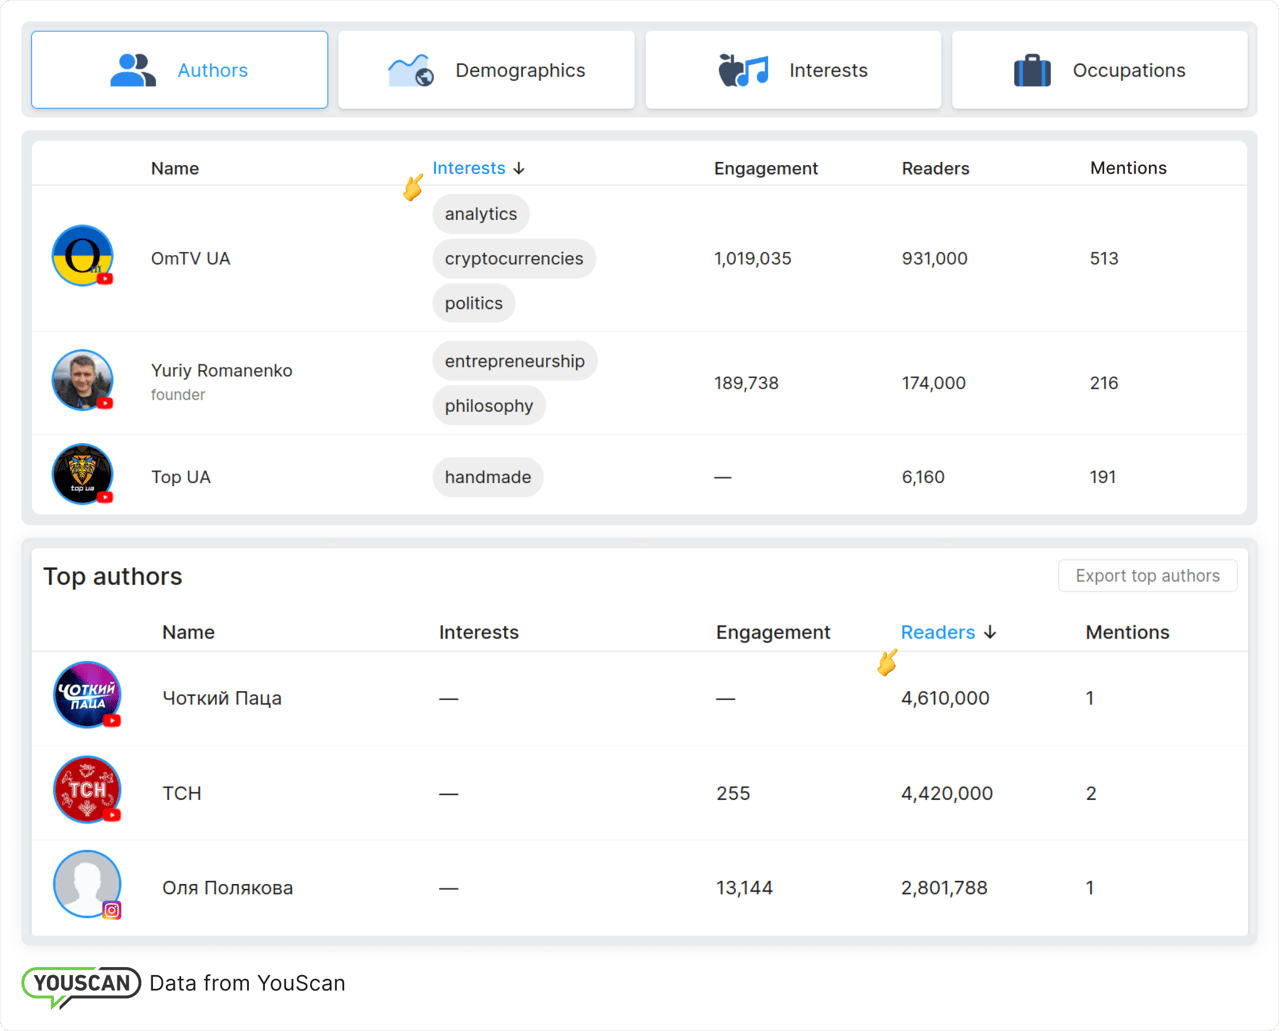Choose the handmade interest tag

[x=488, y=477]
